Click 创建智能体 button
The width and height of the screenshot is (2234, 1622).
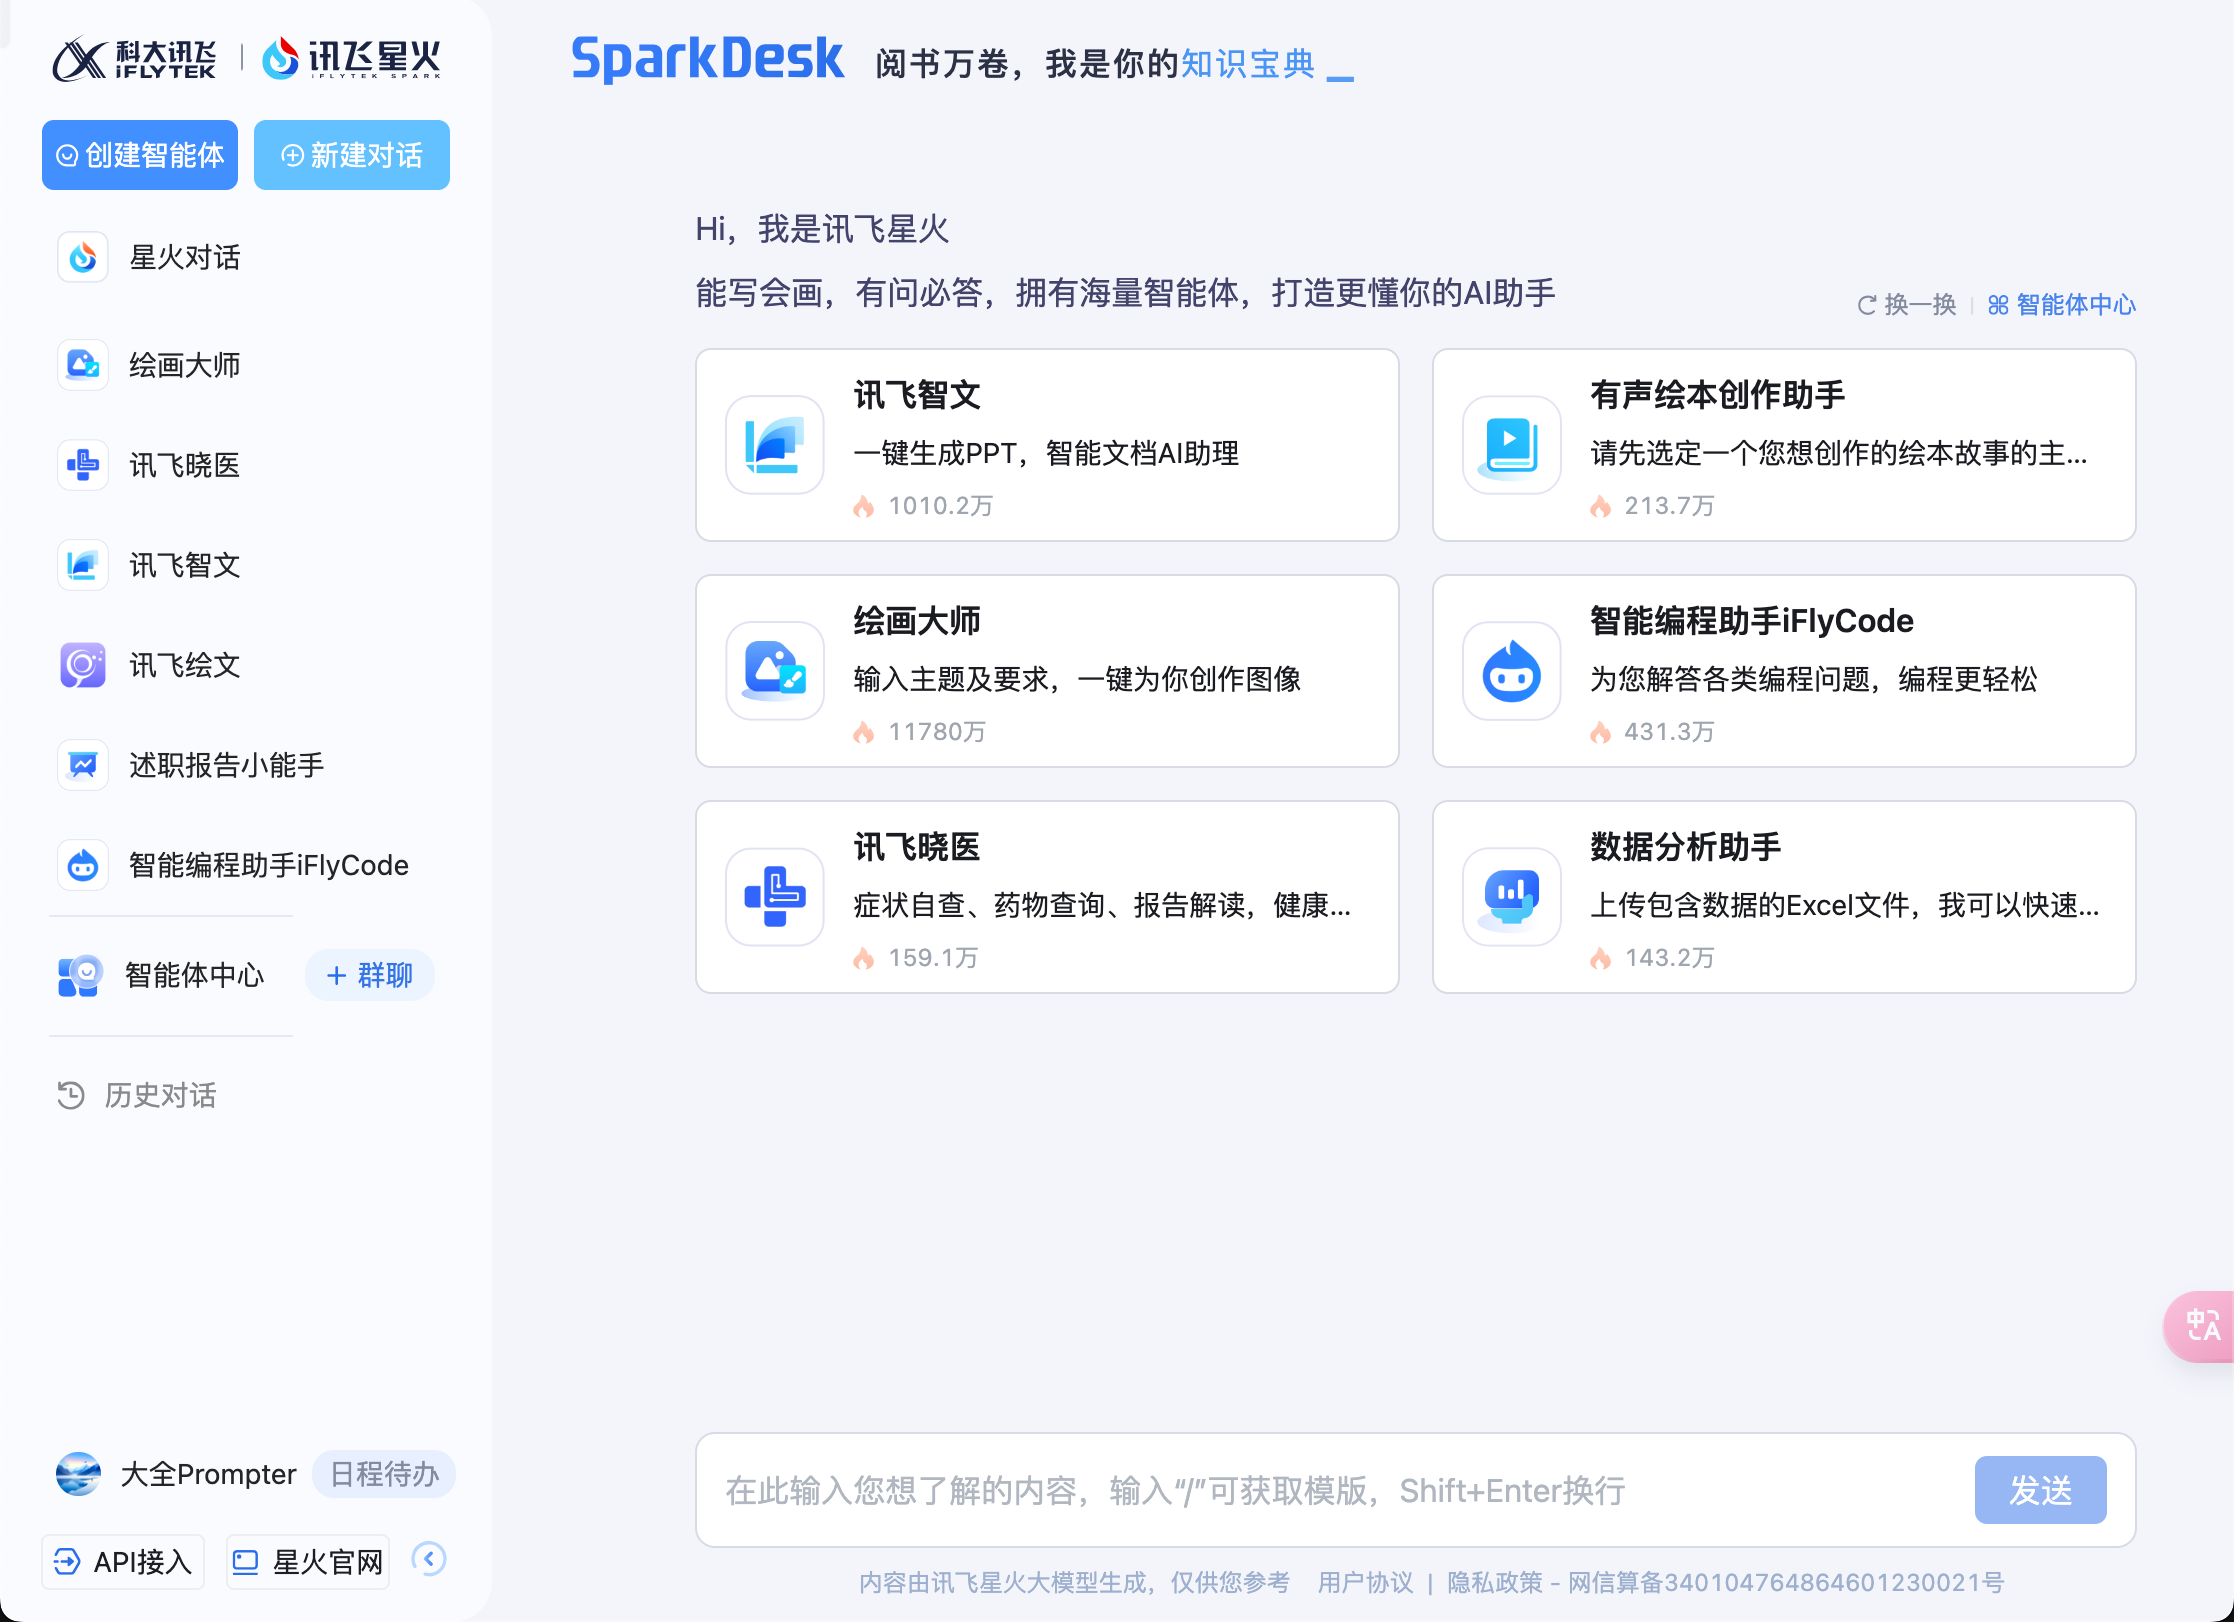(x=140, y=155)
